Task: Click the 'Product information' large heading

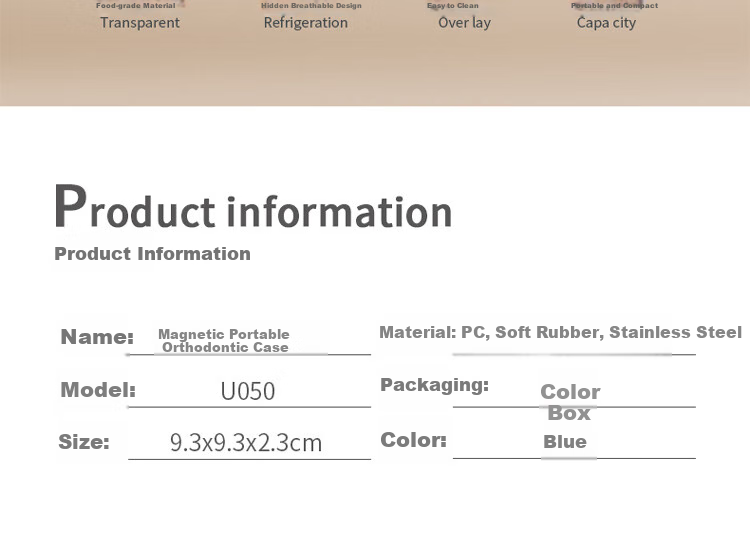Action: 253,207
